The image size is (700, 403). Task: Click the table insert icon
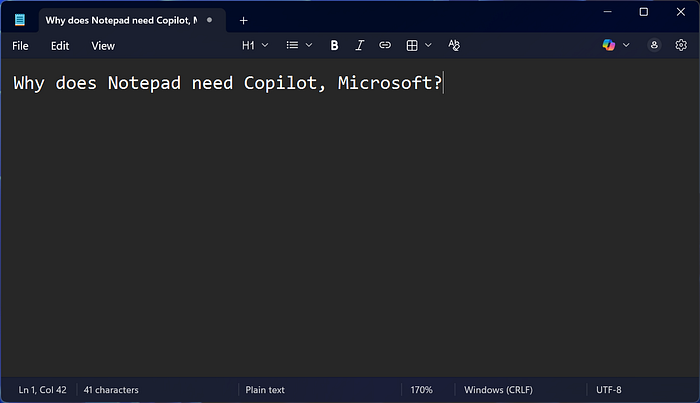[x=412, y=45]
